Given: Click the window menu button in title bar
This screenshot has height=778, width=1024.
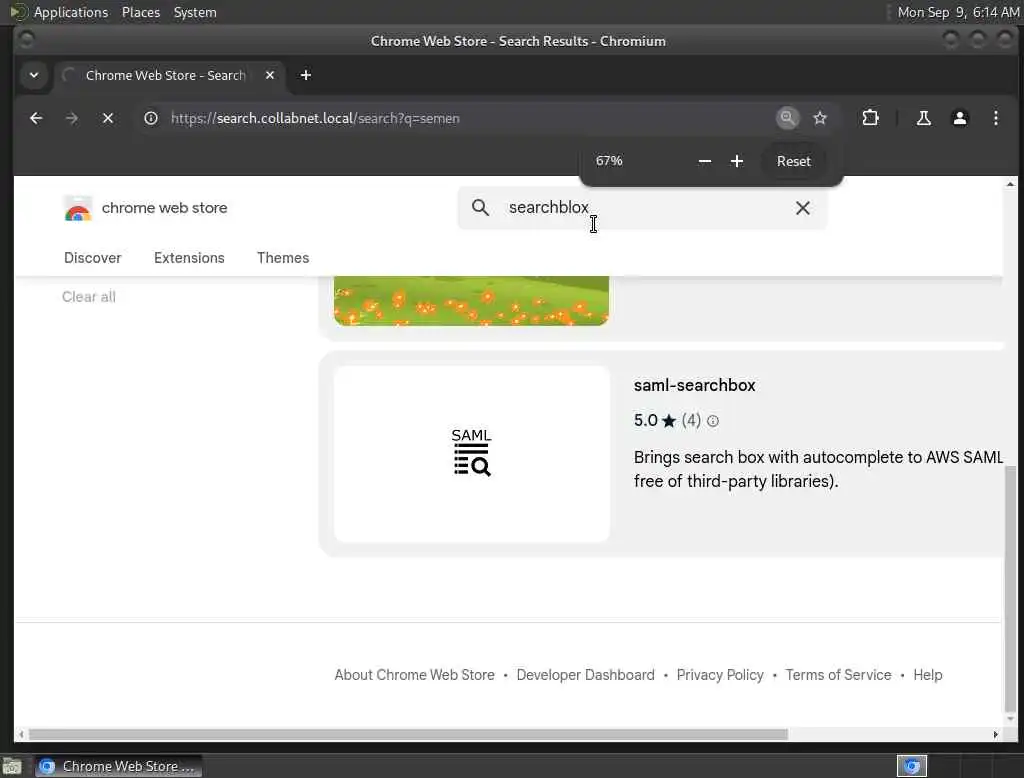Looking at the screenshot, I should [26, 41].
